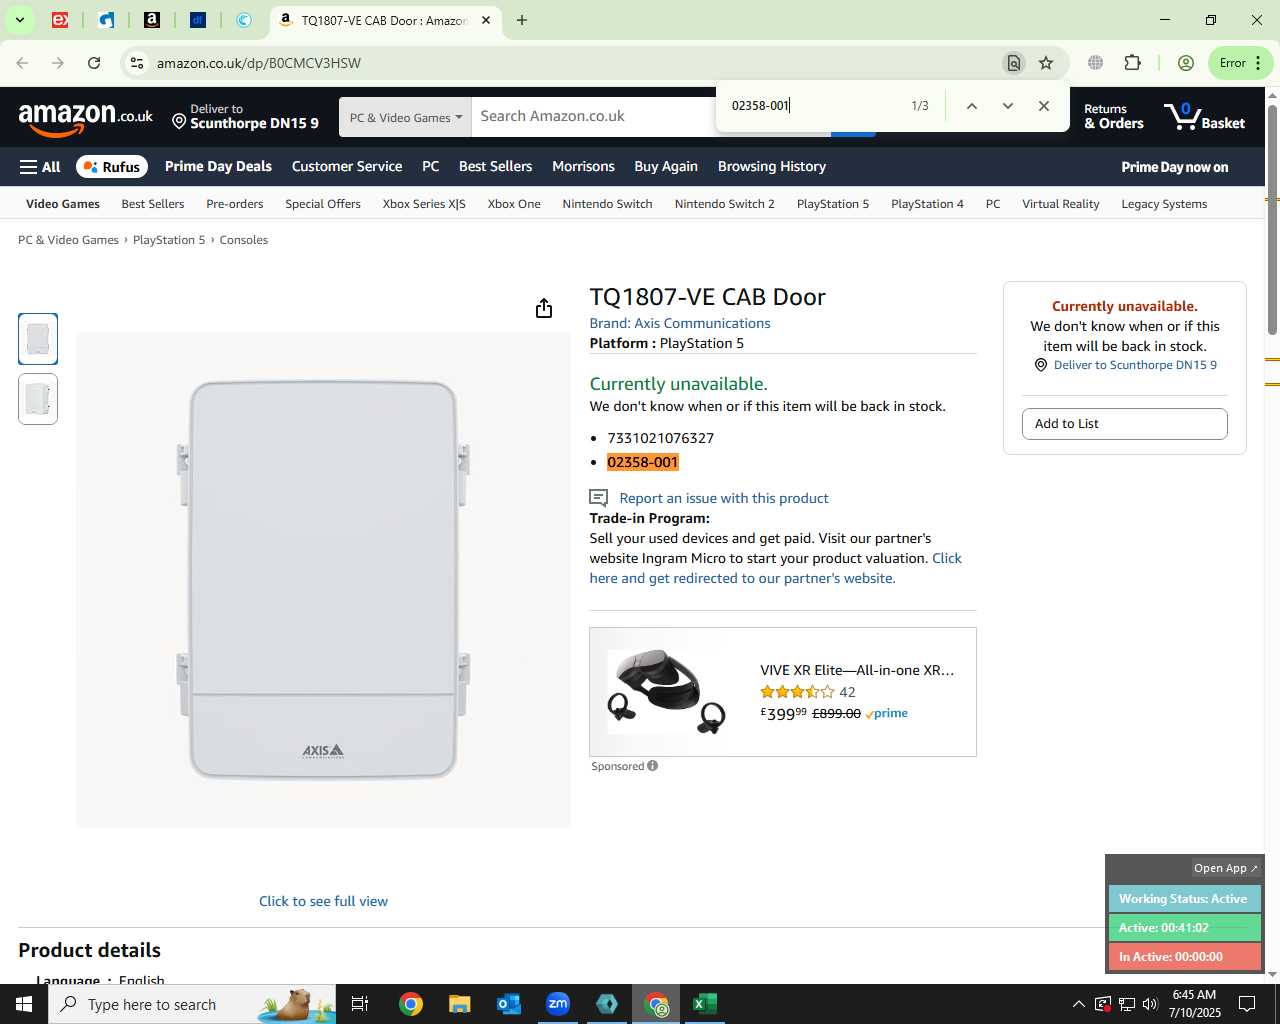Click Deliver to Scunthorpe link in buy box

point(1135,365)
